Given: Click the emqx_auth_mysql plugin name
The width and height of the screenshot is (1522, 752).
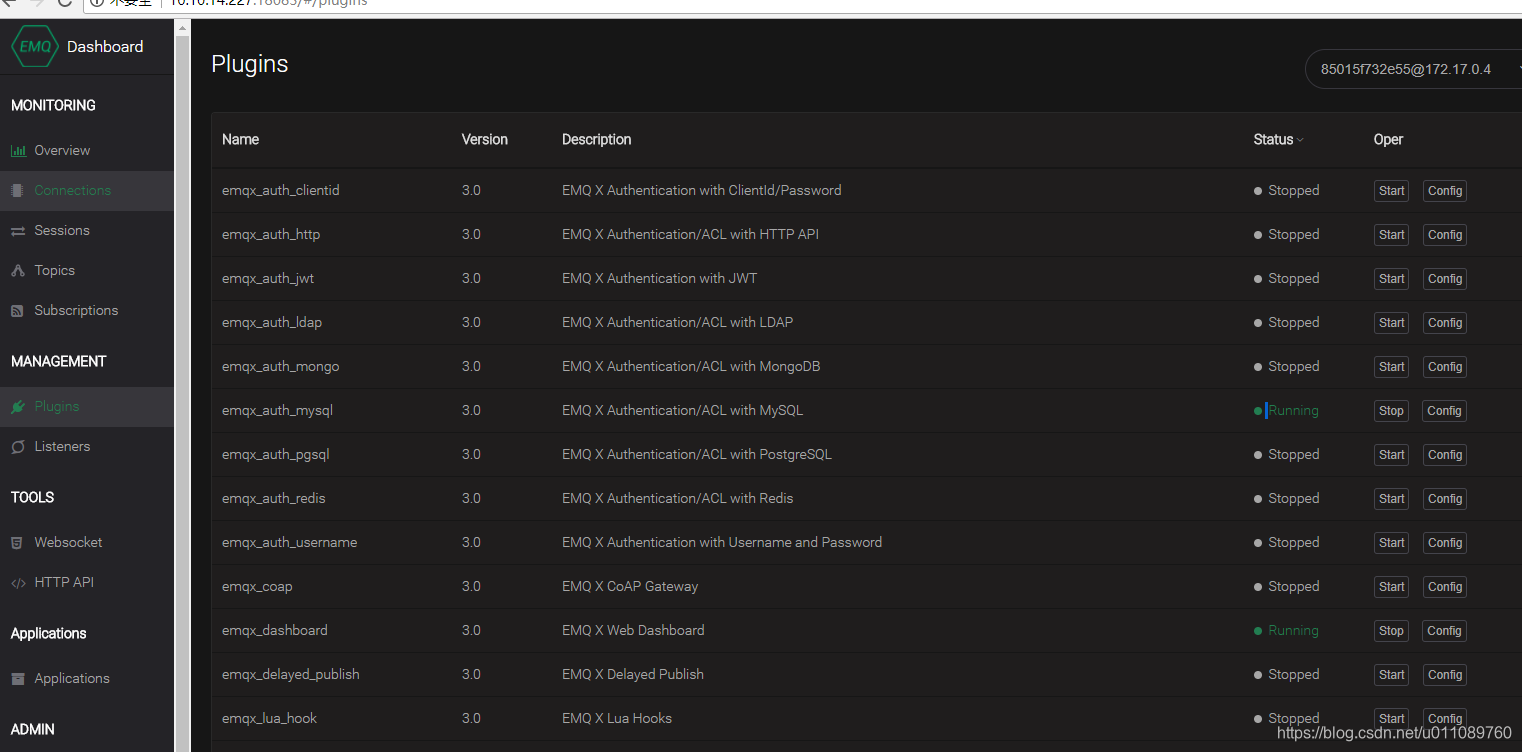Looking at the screenshot, I should tap(277, 410).
